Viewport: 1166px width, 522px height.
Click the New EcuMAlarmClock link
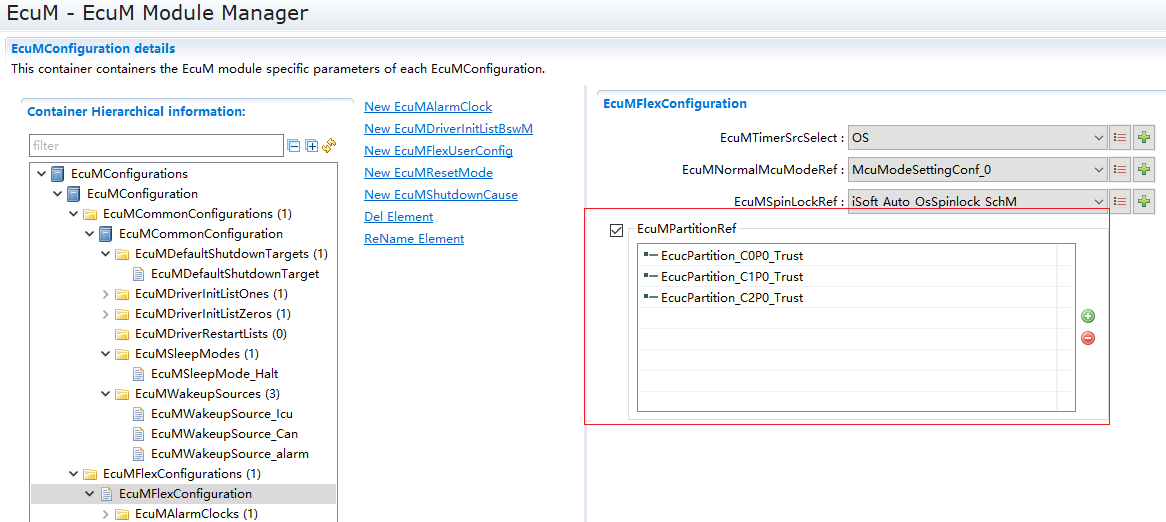coord(428,107)
